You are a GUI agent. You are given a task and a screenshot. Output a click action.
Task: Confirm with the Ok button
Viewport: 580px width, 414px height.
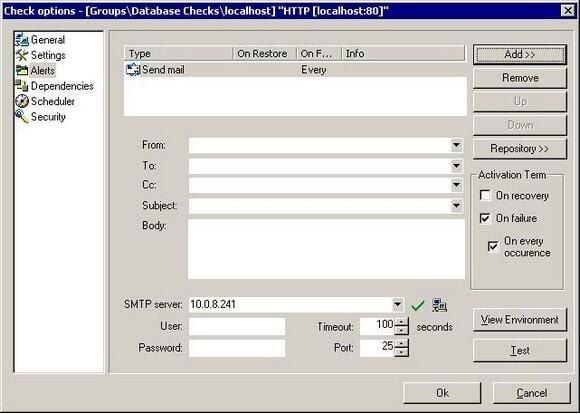click(442, 393)
